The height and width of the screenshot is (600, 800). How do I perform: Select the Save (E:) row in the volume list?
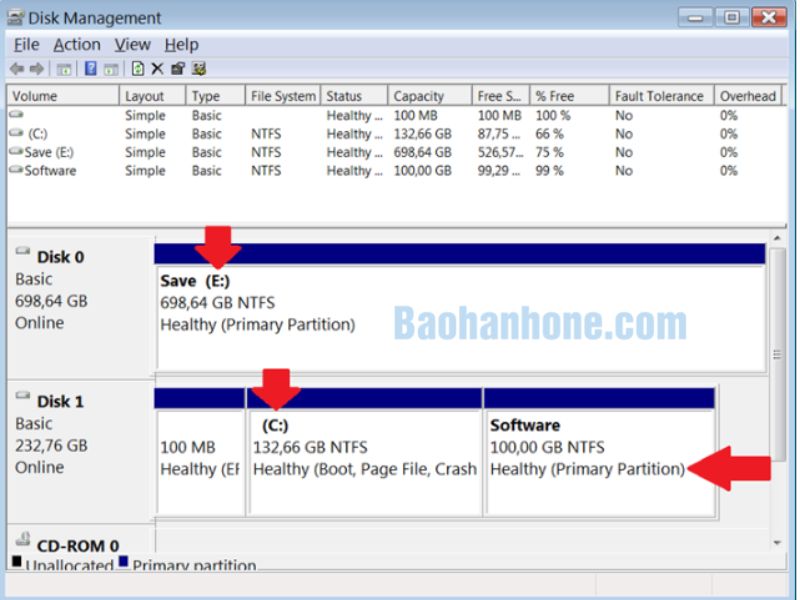(x=48, y=152)
